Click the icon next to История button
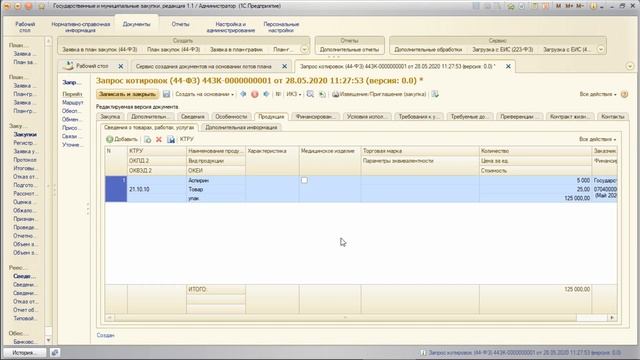The image size is (640, 360). coord(55,352)
